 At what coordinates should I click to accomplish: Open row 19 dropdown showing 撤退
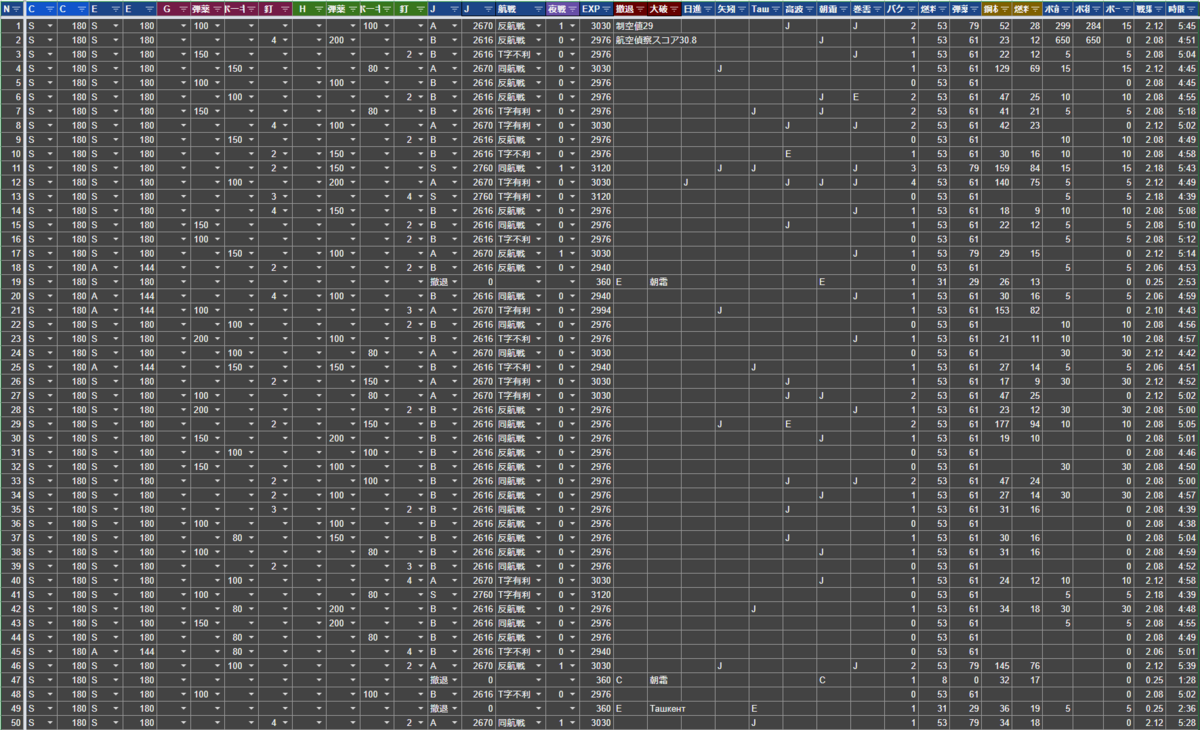(x=455, y=282)
